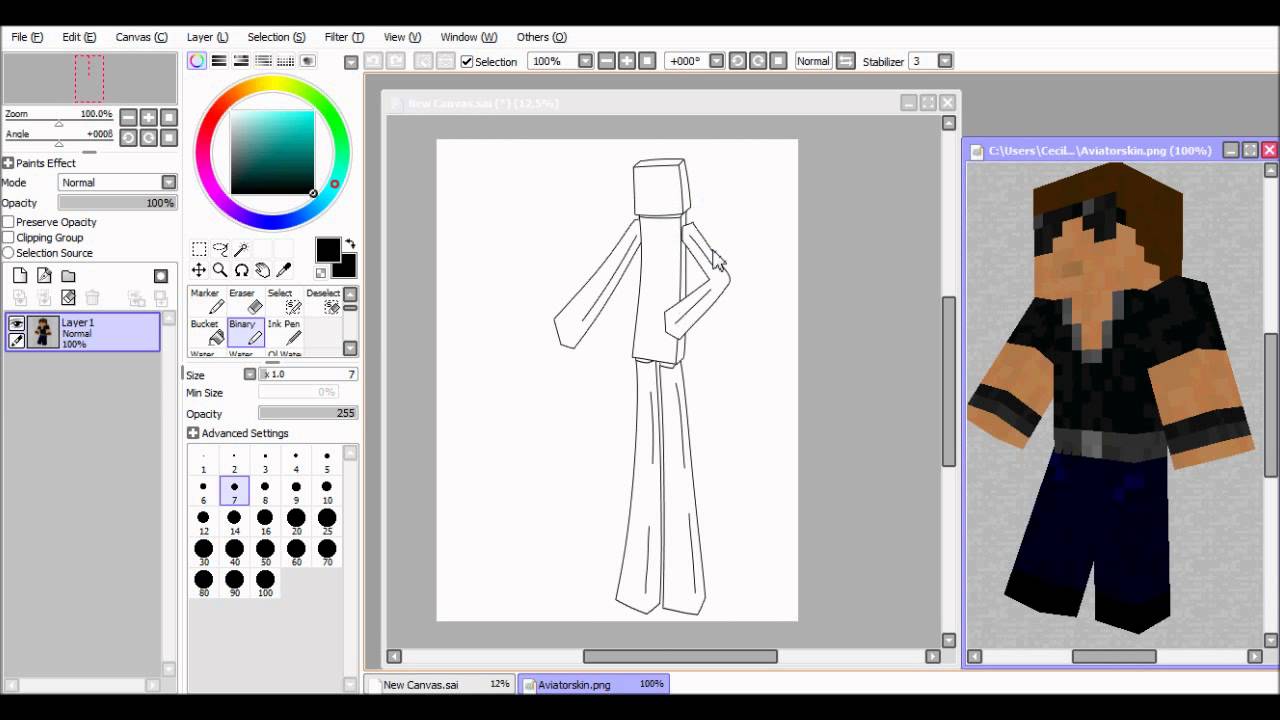Image resolution: width=1280 pixels, height=720 pixels.
Task: Open the brush Size multiplier dropdown
Action: 250,374
